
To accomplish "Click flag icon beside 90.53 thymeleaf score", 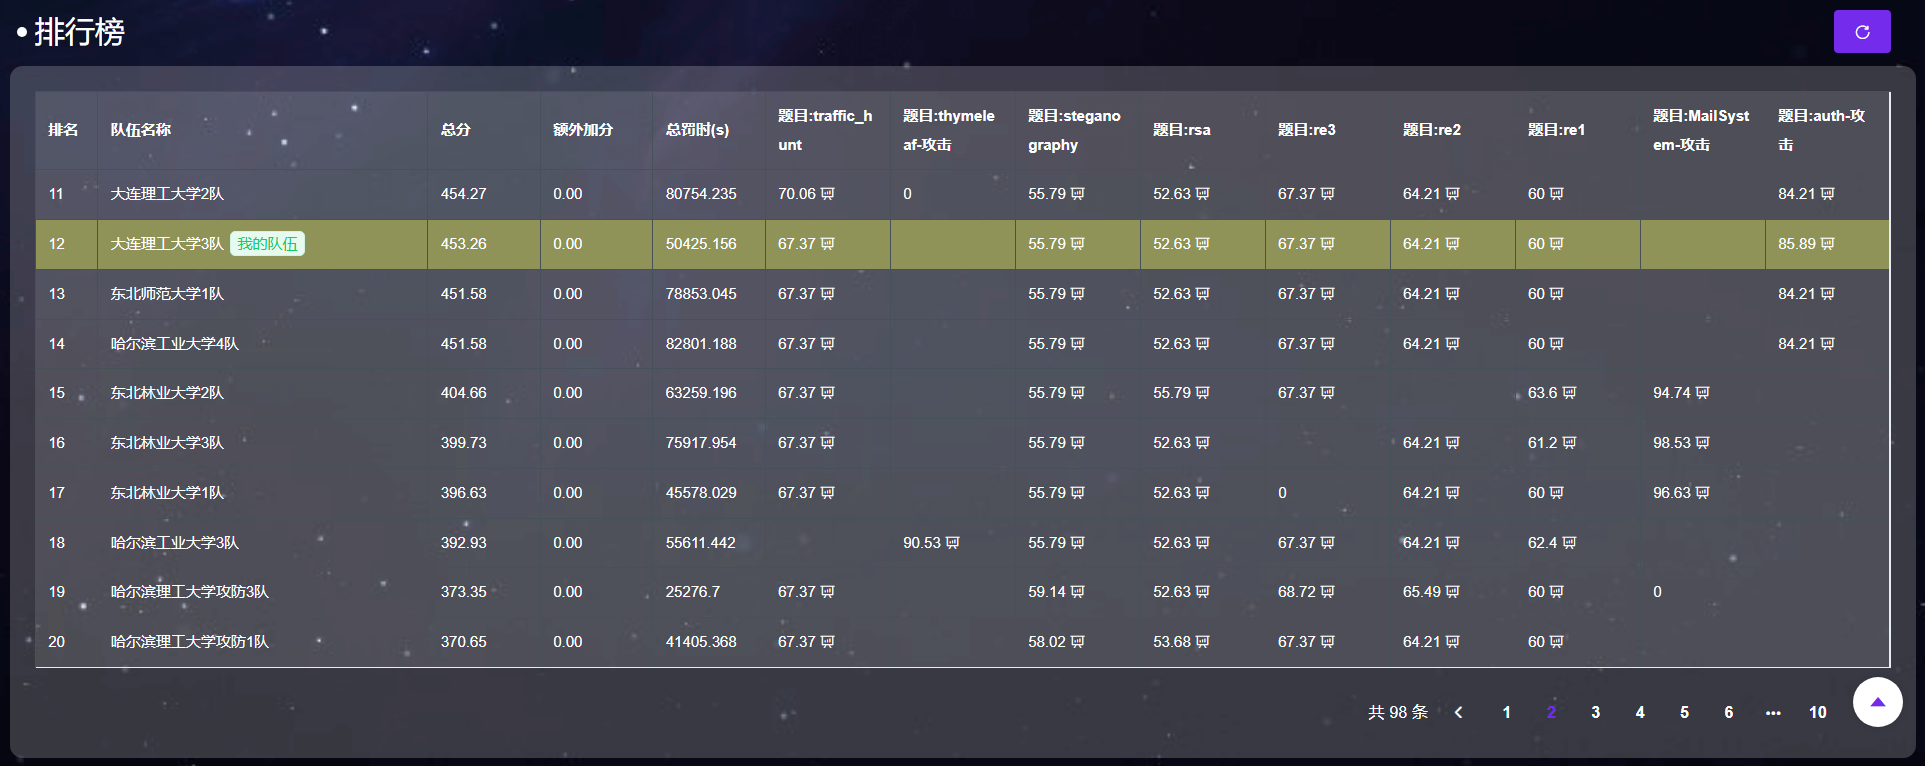I will [x=952, y=543].
